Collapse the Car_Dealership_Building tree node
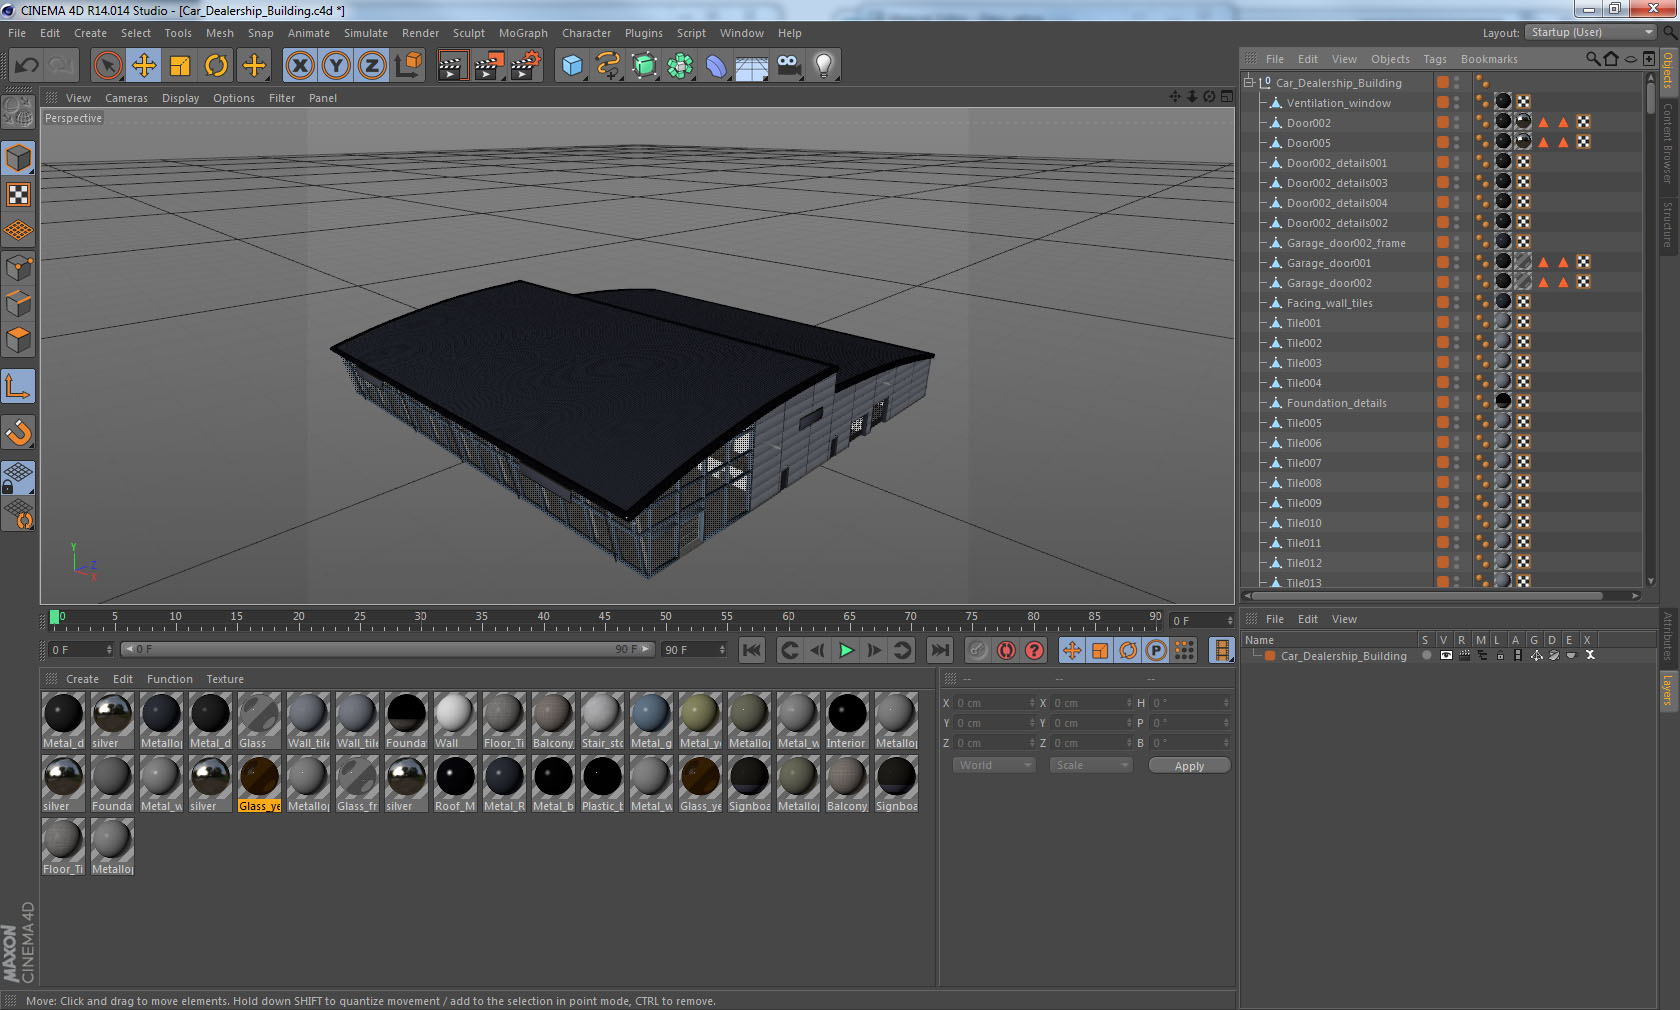This screenshot has width=1680, height=1010. click(1249, 83)
